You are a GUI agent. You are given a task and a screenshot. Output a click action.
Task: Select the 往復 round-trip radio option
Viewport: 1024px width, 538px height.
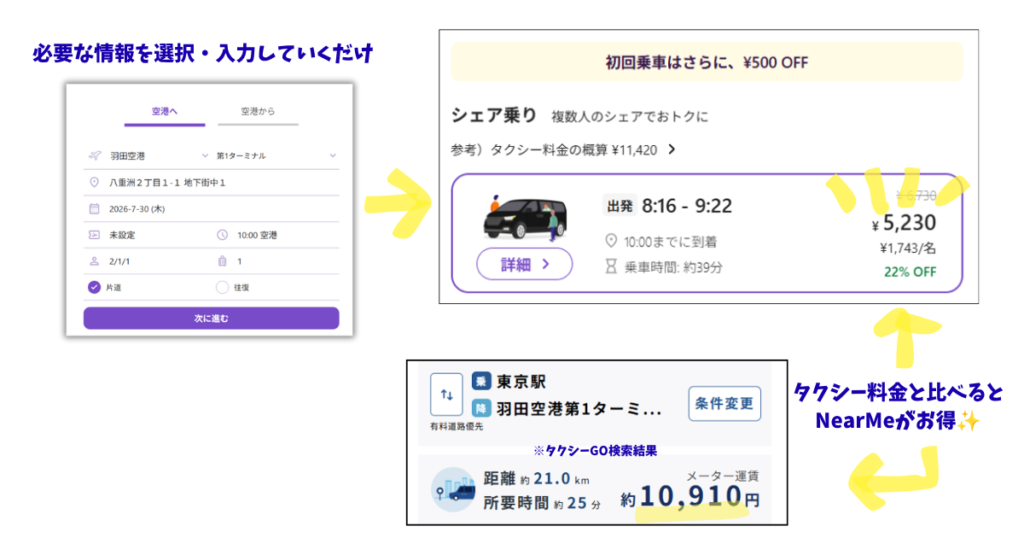point(222,287)
